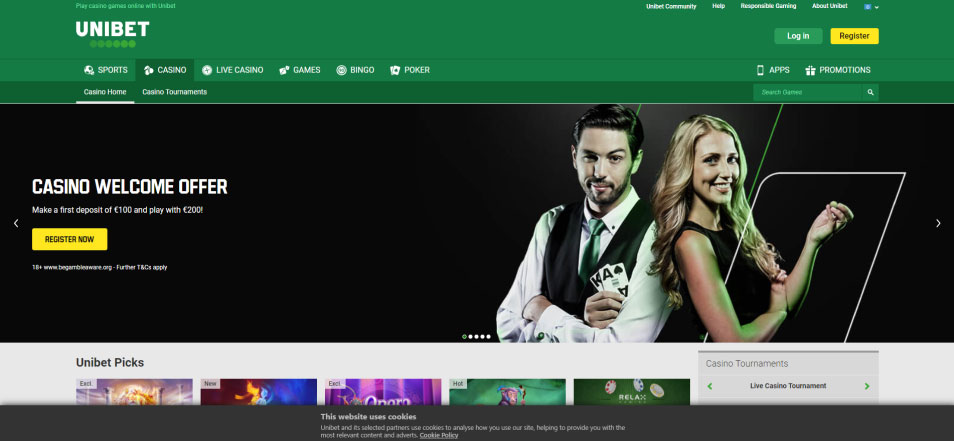This screenshot has width=954, height=441.
Task: Open the Apps page
Action: point(773,70)
